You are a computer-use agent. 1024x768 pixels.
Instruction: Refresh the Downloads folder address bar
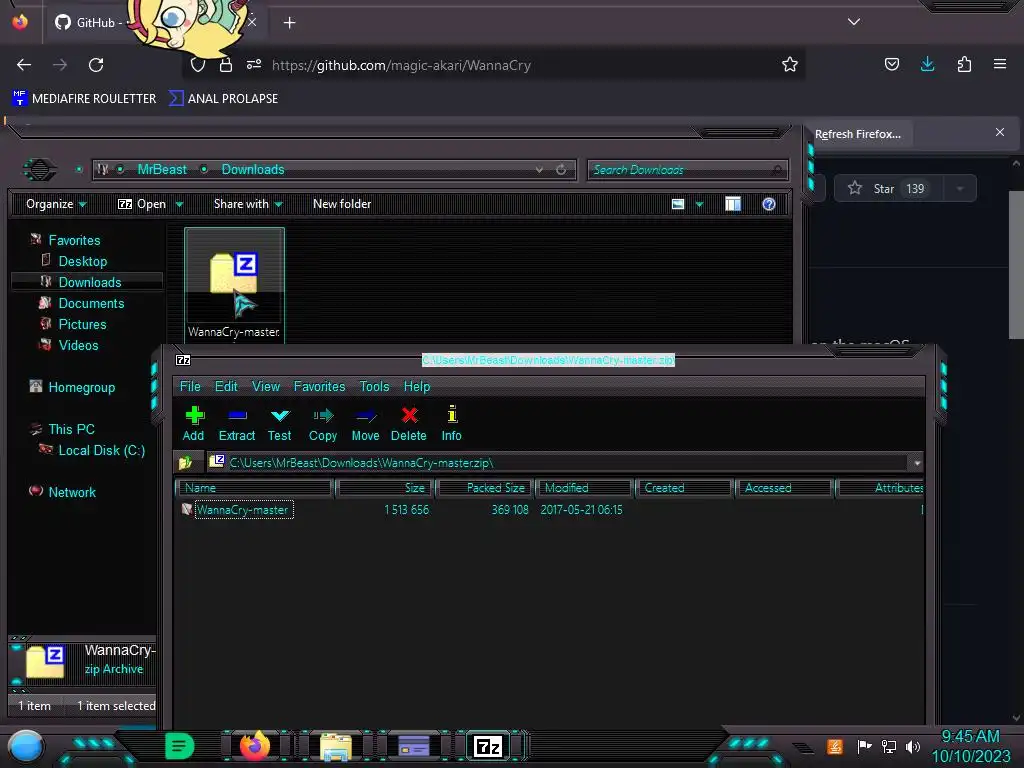tap(561, 170)
